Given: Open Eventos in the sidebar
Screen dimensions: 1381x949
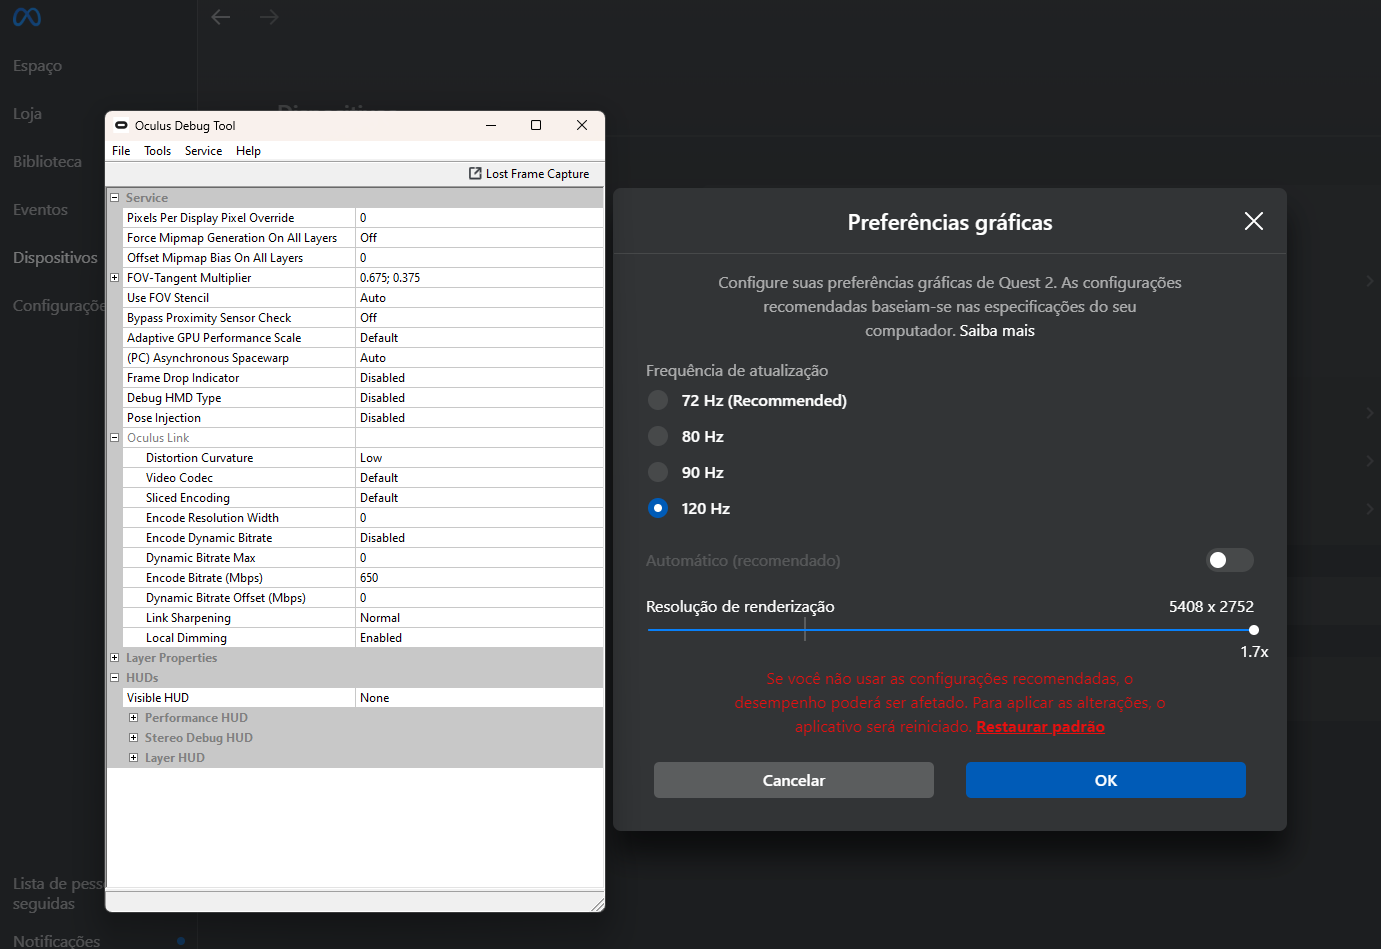Looking at the screenshot, I should pyautogui.click(x=40, y=210).
